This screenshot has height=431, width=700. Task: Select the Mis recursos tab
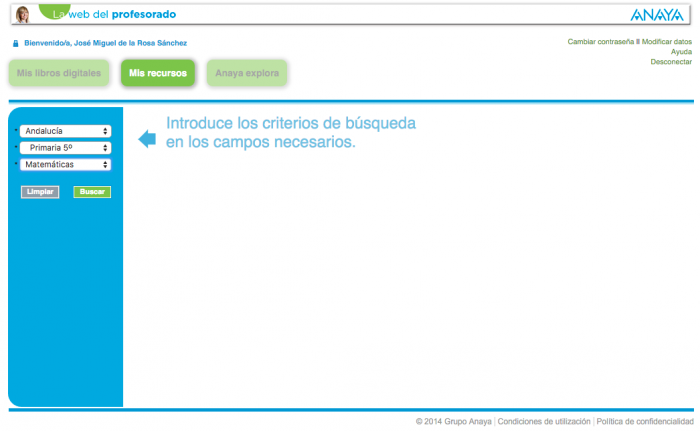point(158,73)
